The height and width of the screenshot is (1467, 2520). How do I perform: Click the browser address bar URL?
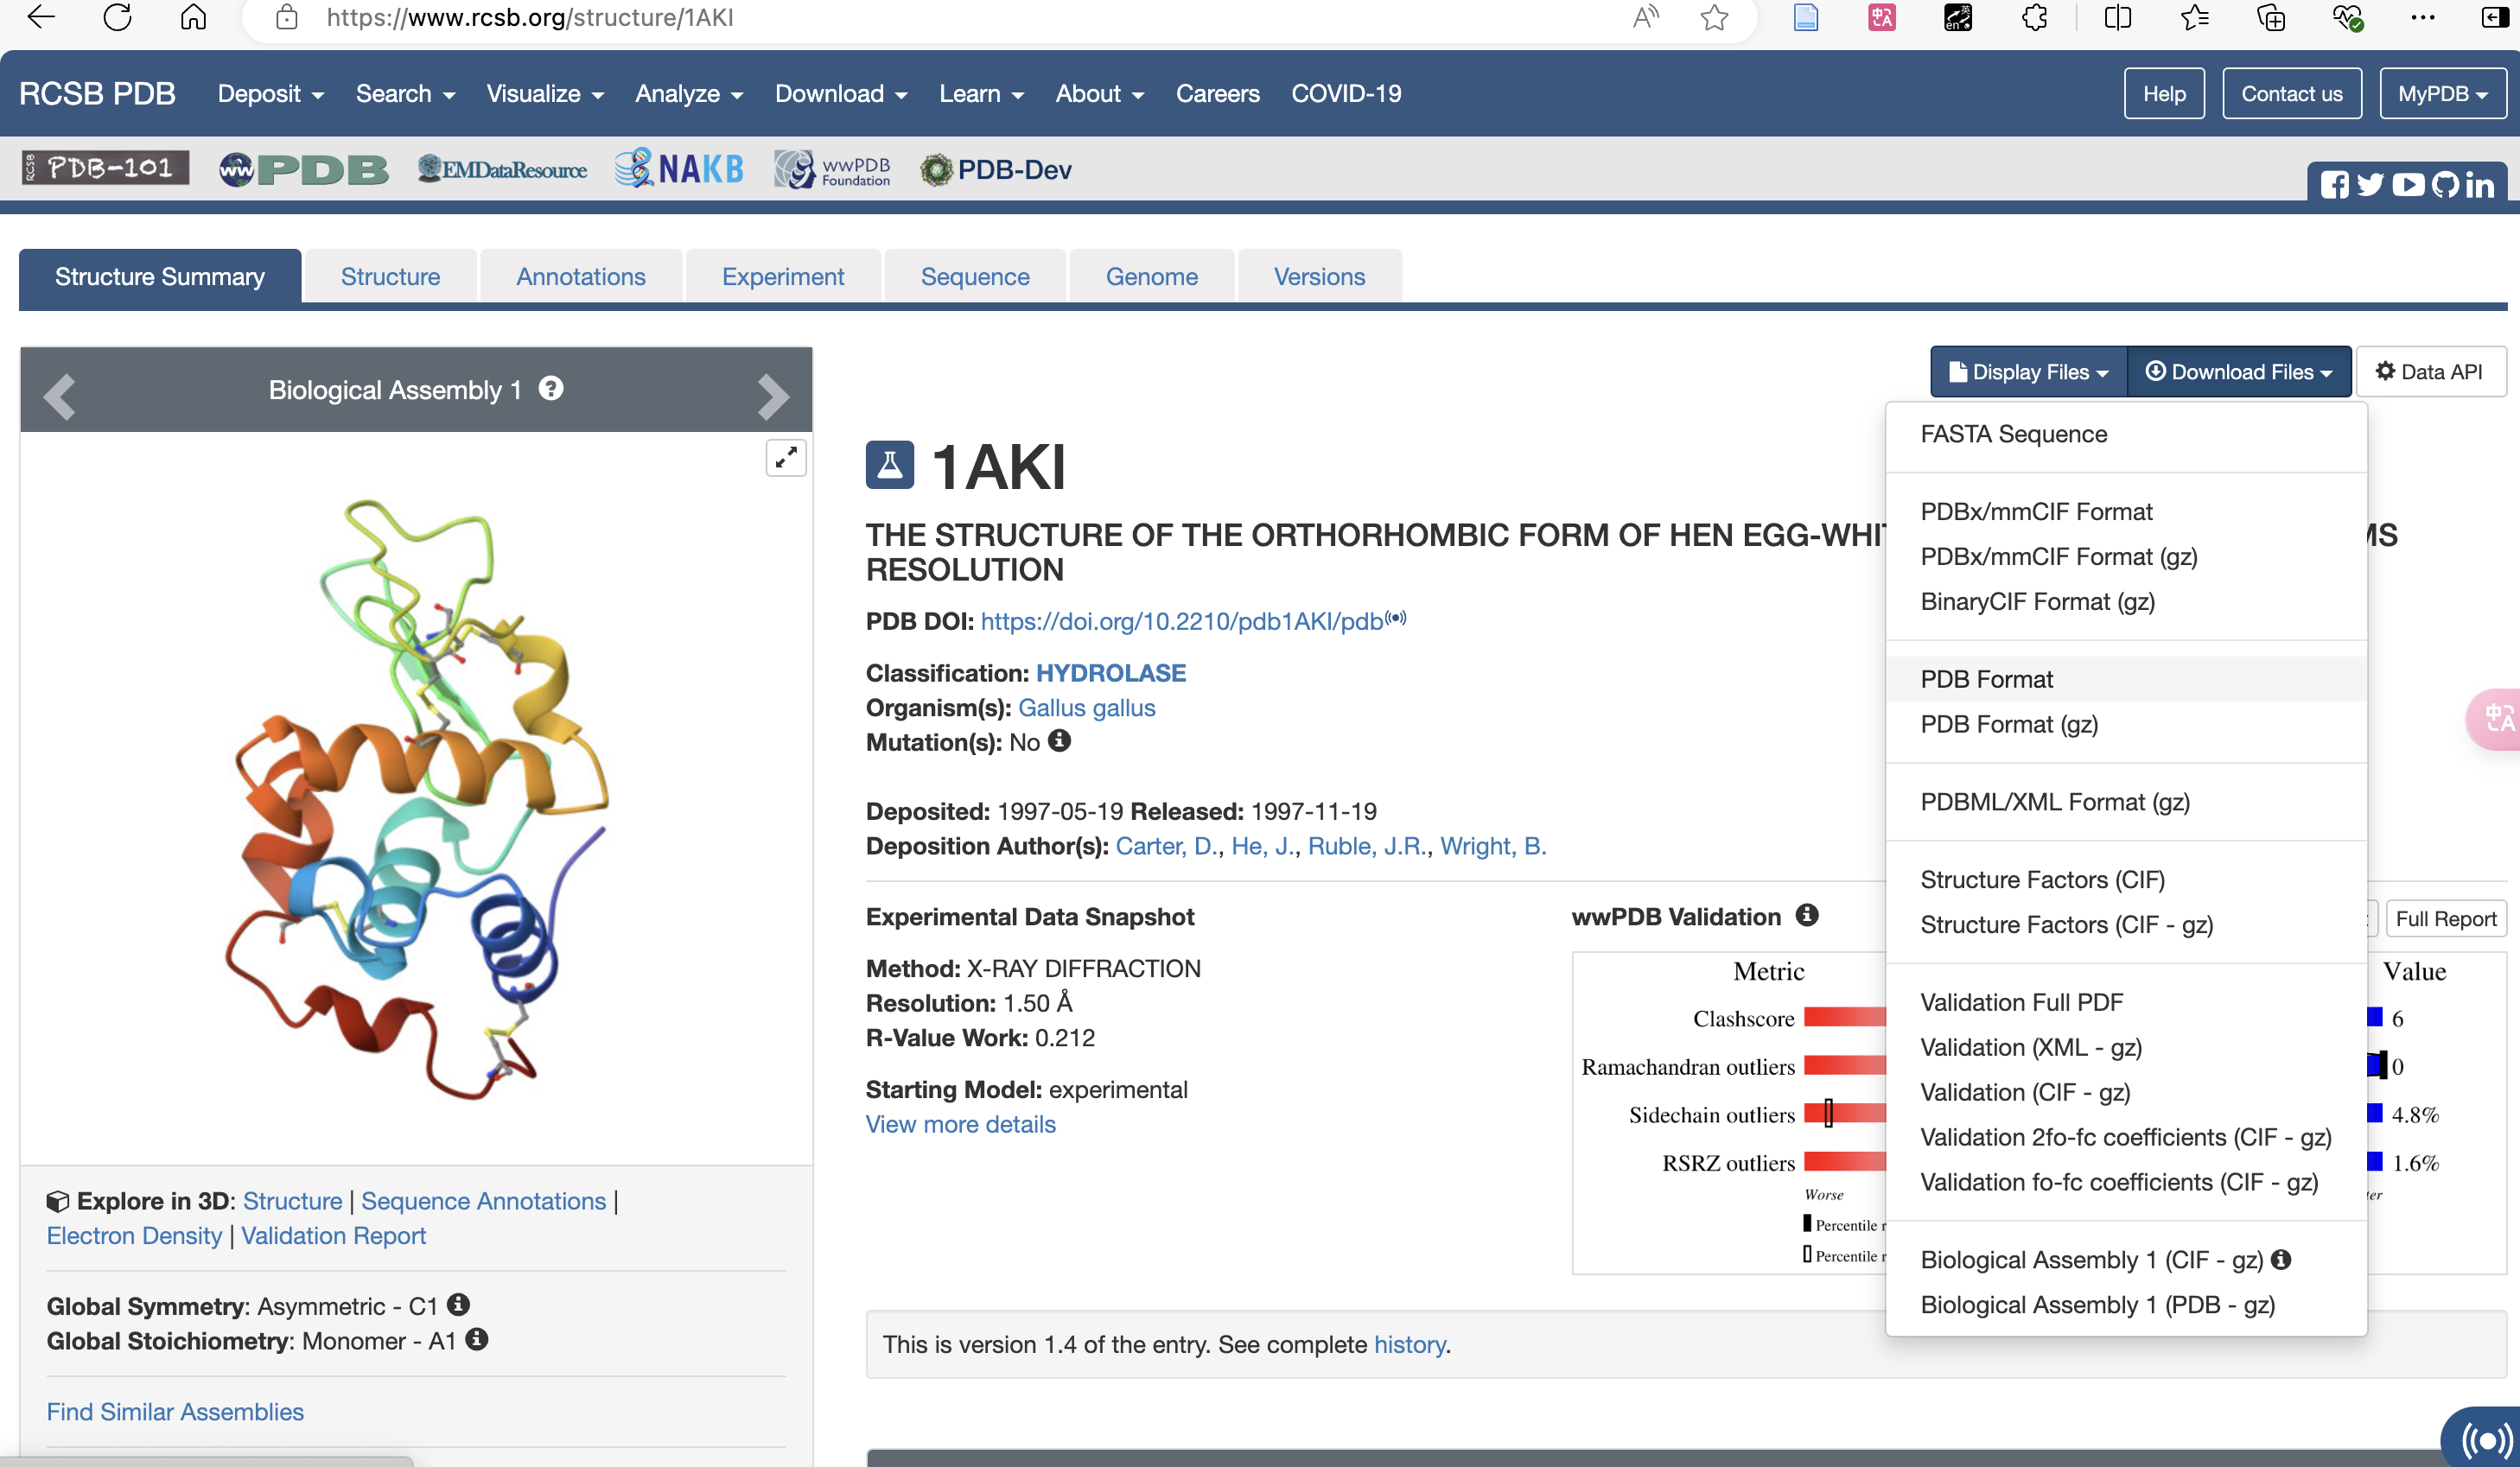click(x=530, y=18)
